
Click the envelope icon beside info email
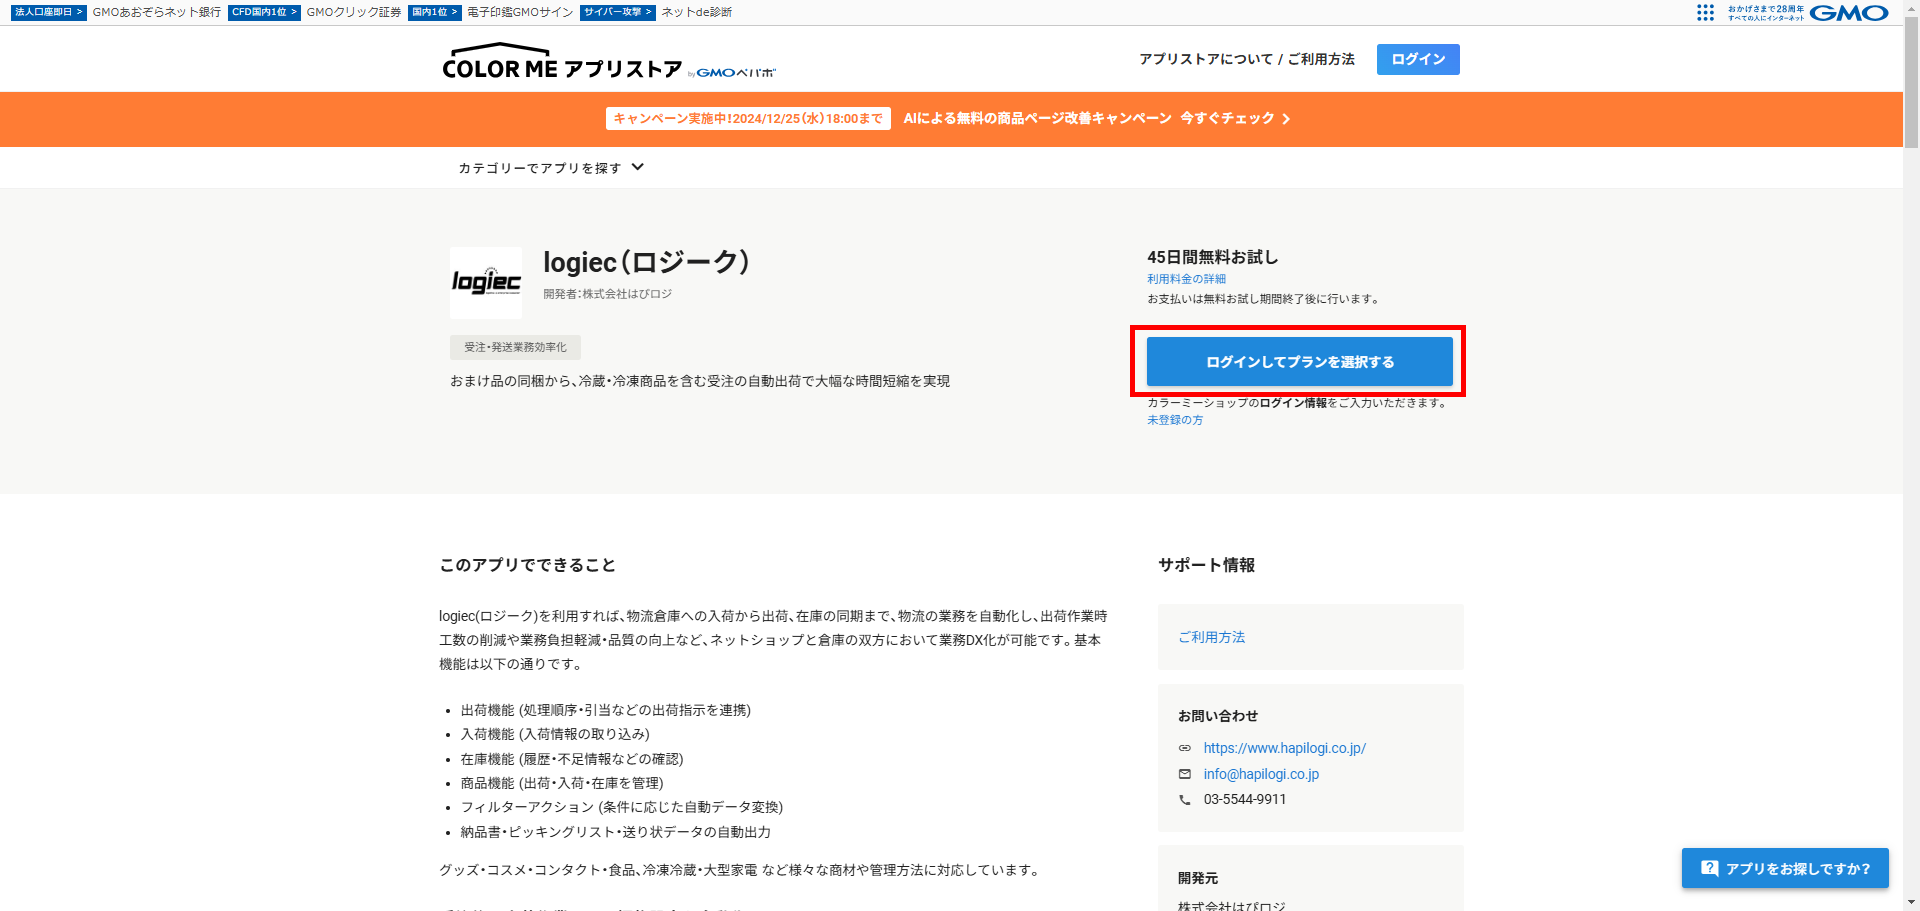click(1185, 774)
